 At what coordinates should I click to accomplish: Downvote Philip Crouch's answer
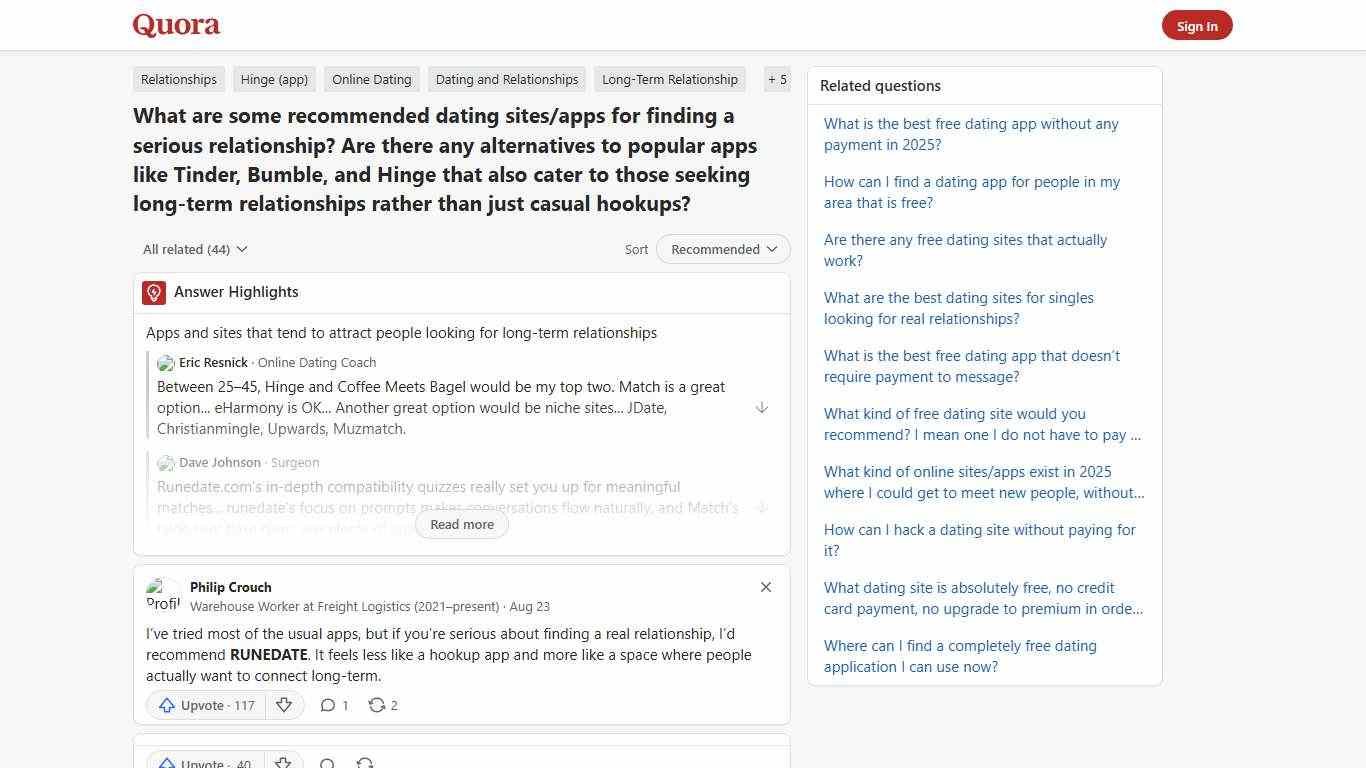pos(284,705)
